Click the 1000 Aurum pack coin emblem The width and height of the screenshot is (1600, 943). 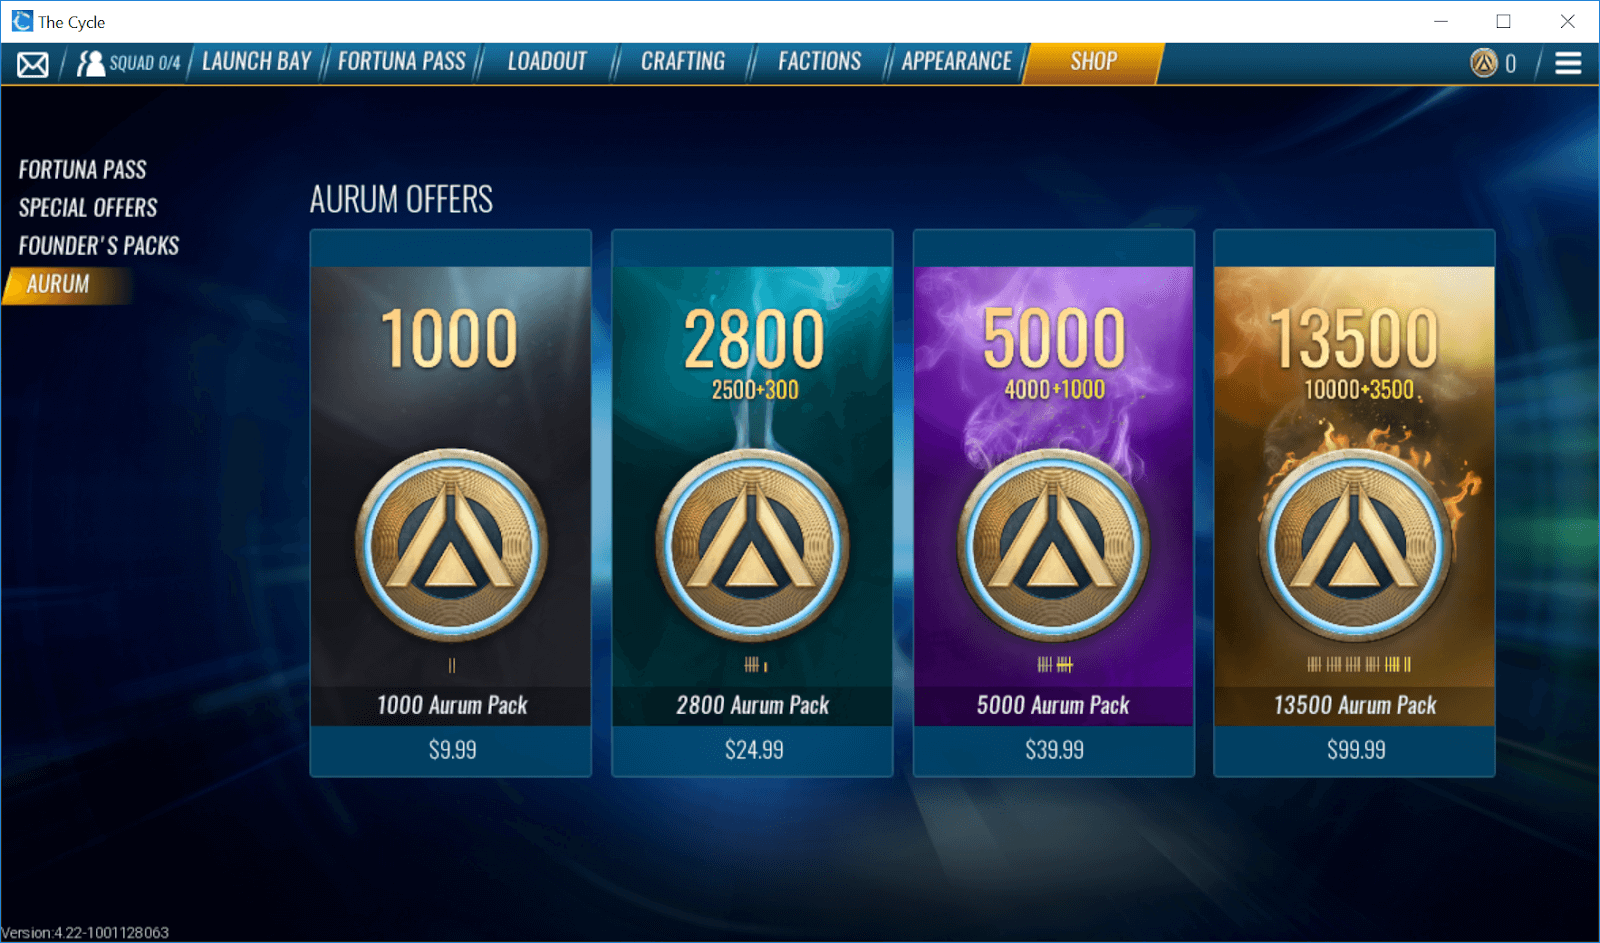coord(452,546)
